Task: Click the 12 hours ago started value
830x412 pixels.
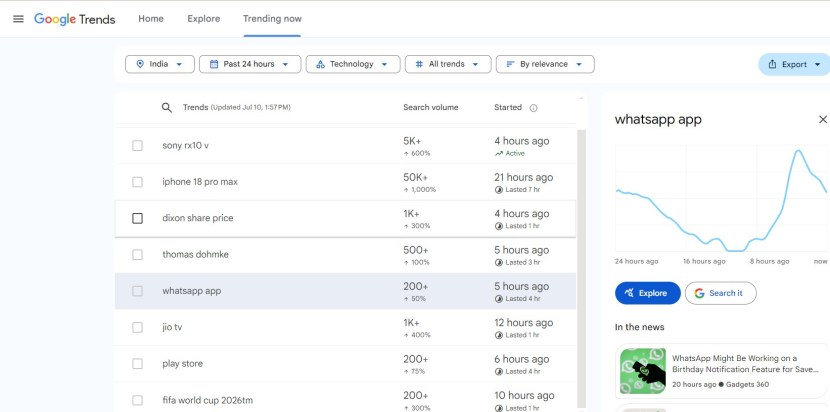Action: point(524,323)
